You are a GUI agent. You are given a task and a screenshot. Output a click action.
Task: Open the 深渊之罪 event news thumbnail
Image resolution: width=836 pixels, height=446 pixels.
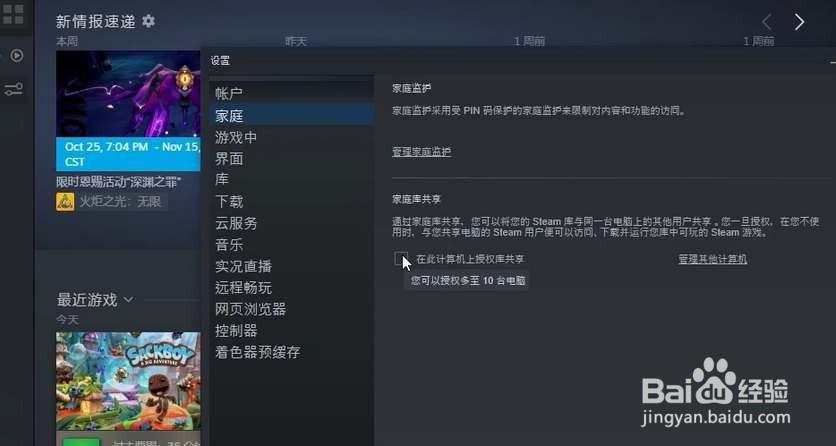tap(128, 94)
